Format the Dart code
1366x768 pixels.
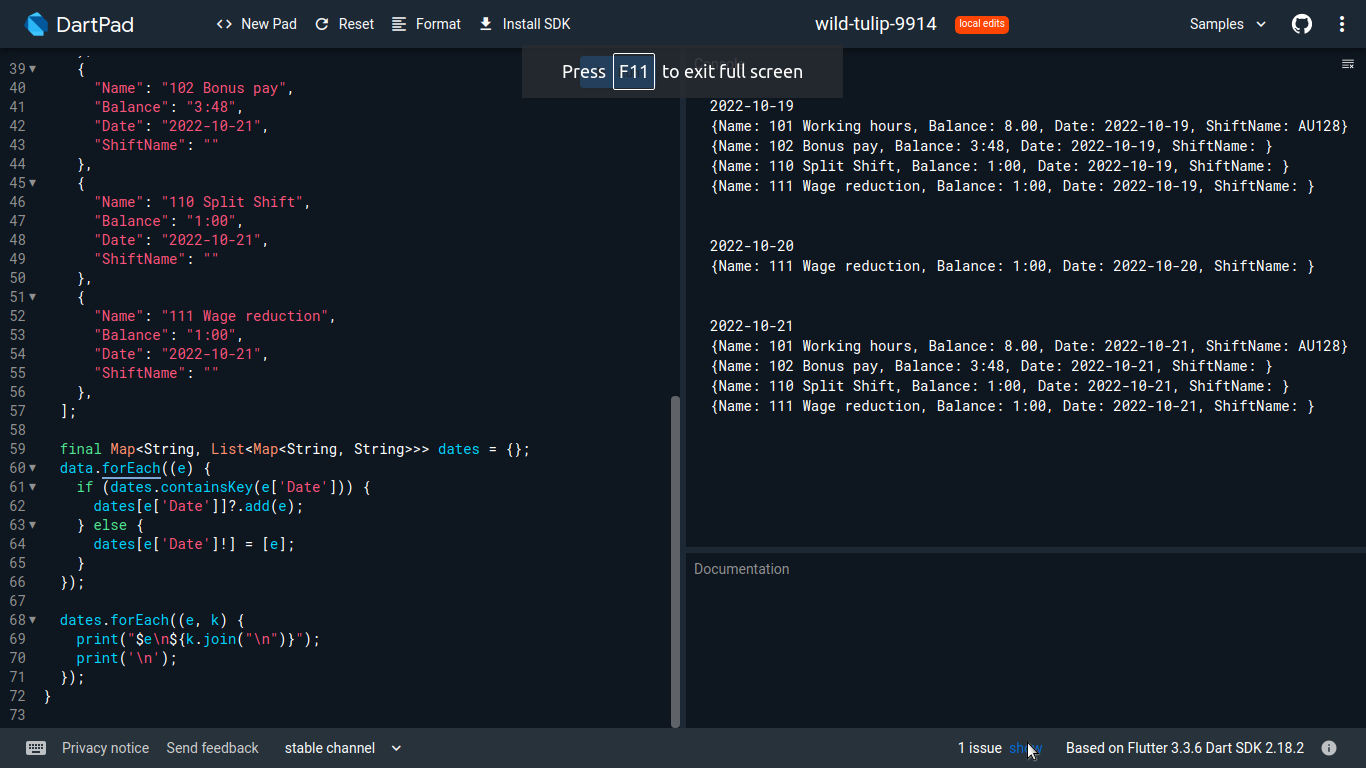point(426,24)
